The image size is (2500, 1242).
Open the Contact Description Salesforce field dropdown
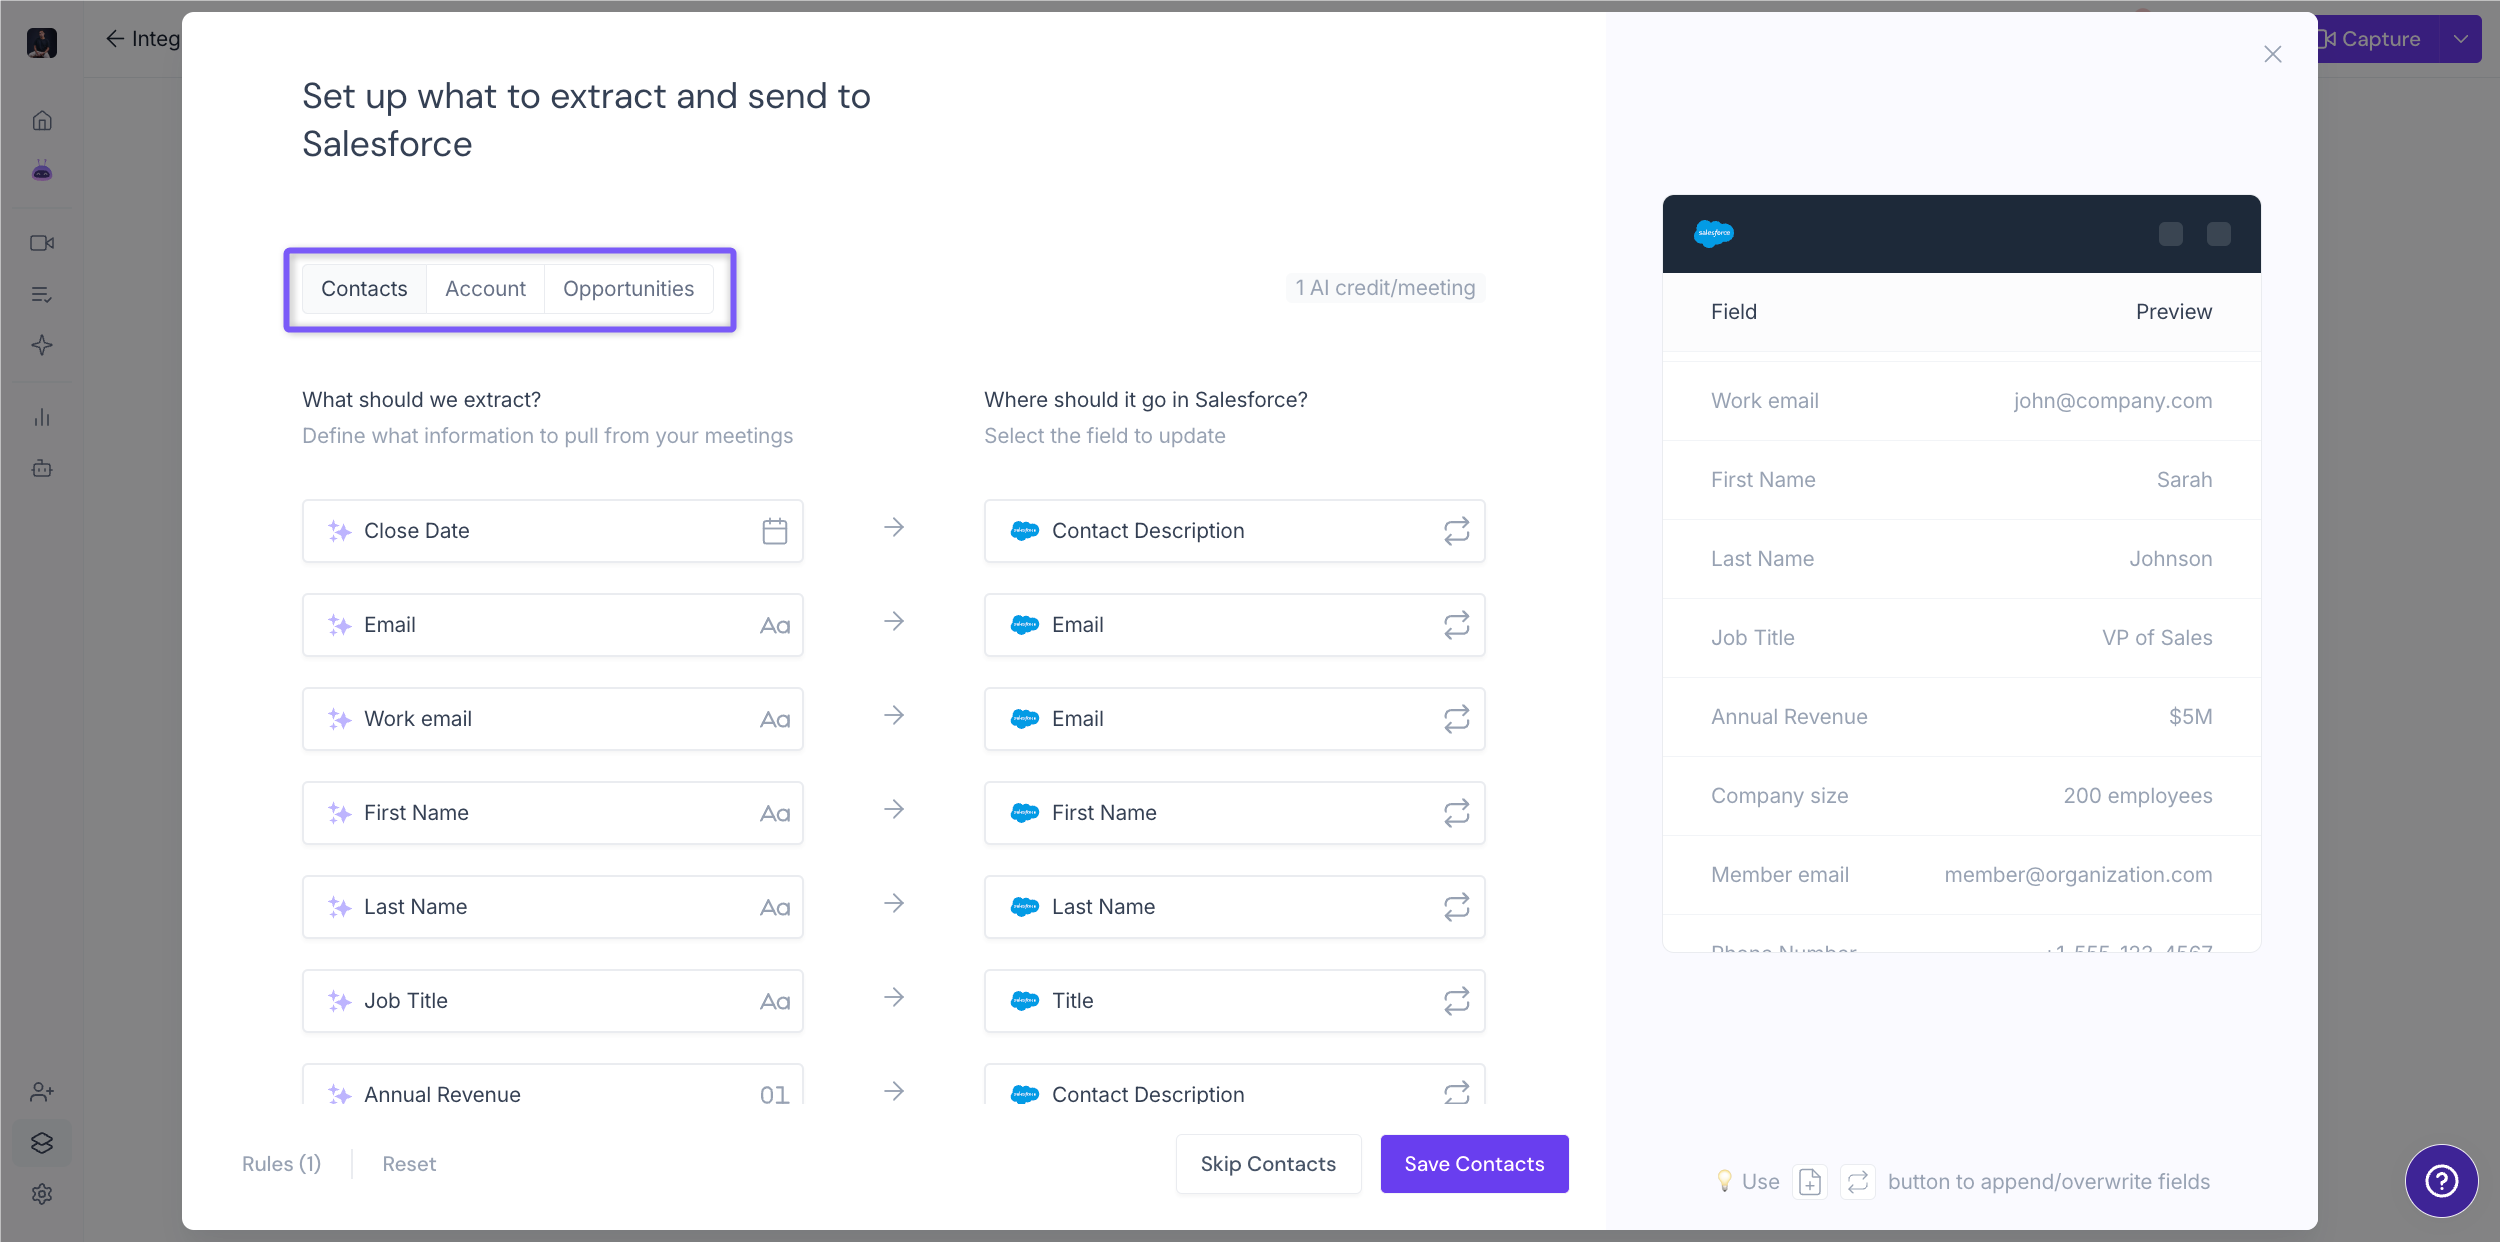(1234, 531)
